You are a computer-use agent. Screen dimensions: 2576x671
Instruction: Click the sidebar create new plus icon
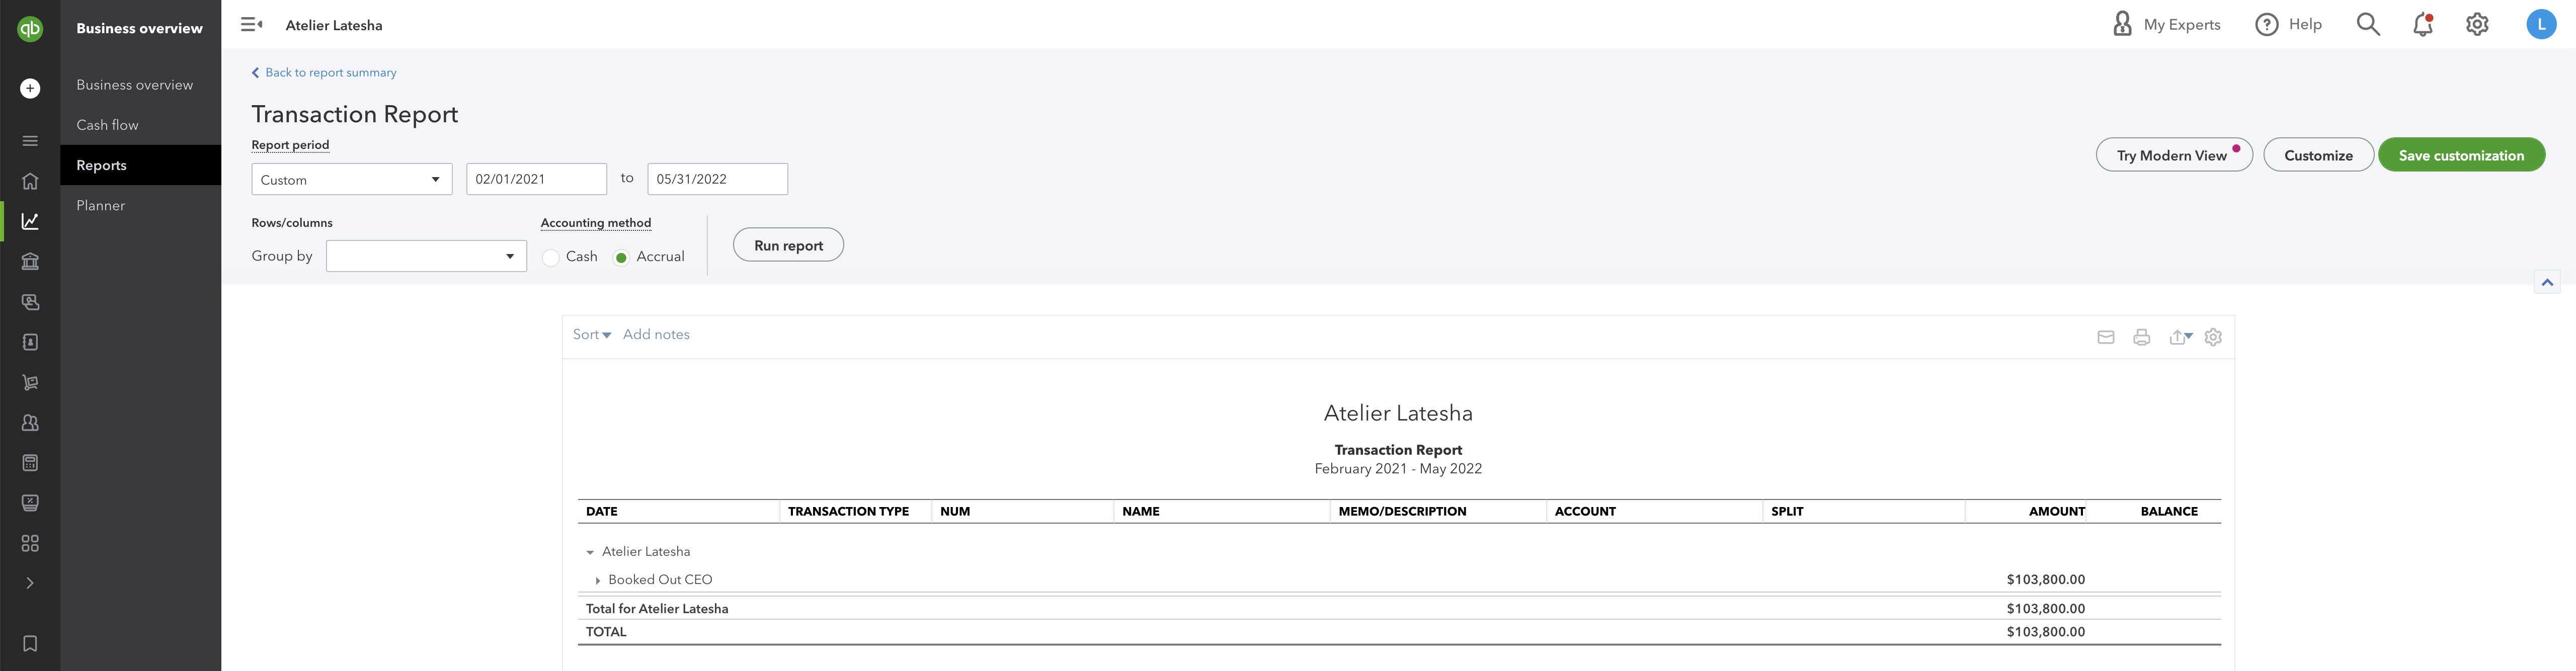point(30,88)
